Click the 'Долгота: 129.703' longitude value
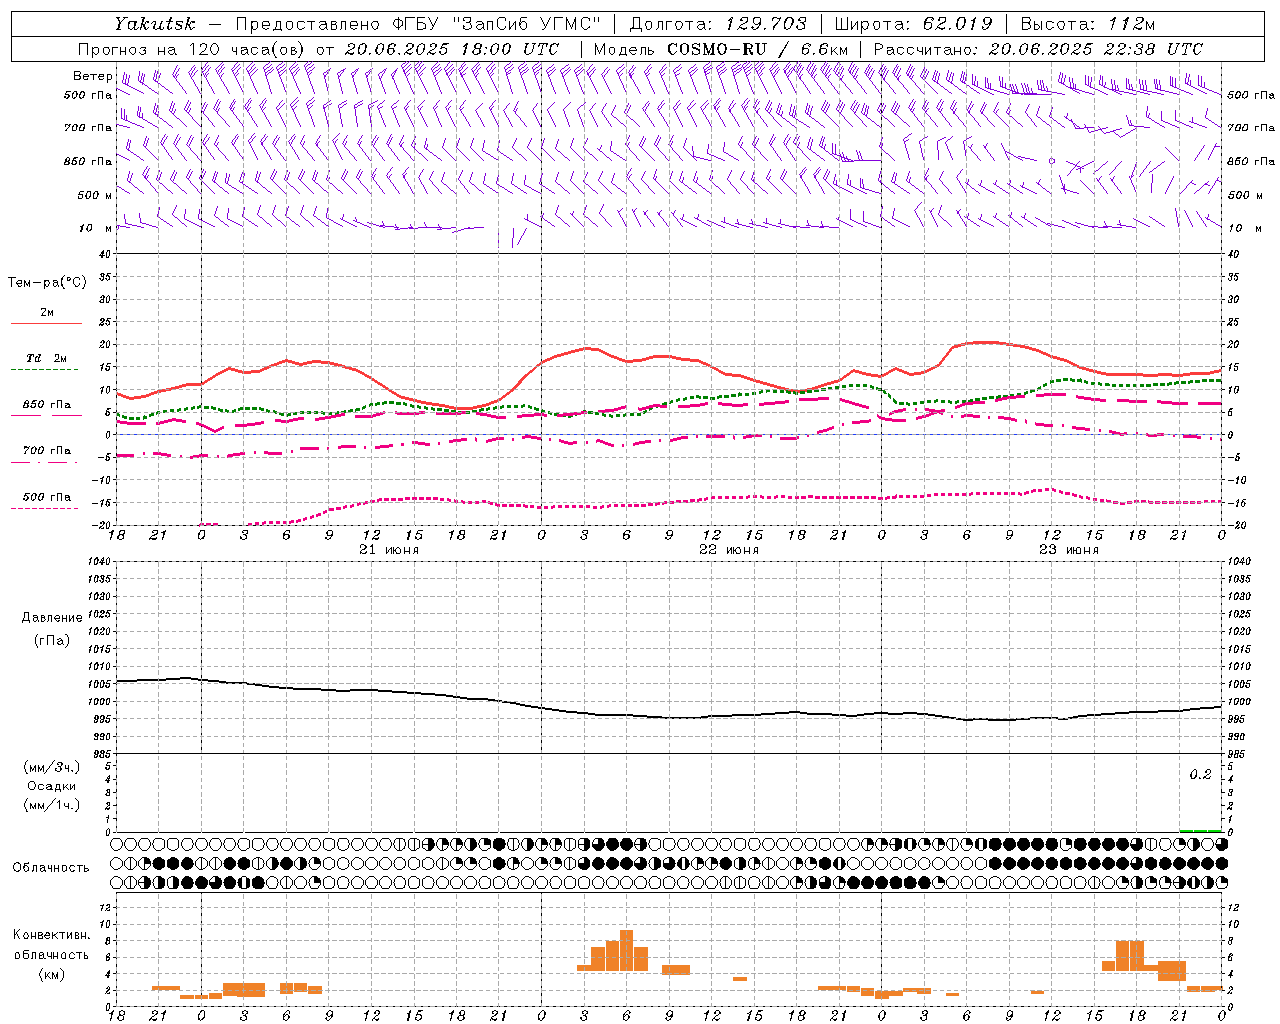Screen dimensions: 1280x1024 click(718, 24)
